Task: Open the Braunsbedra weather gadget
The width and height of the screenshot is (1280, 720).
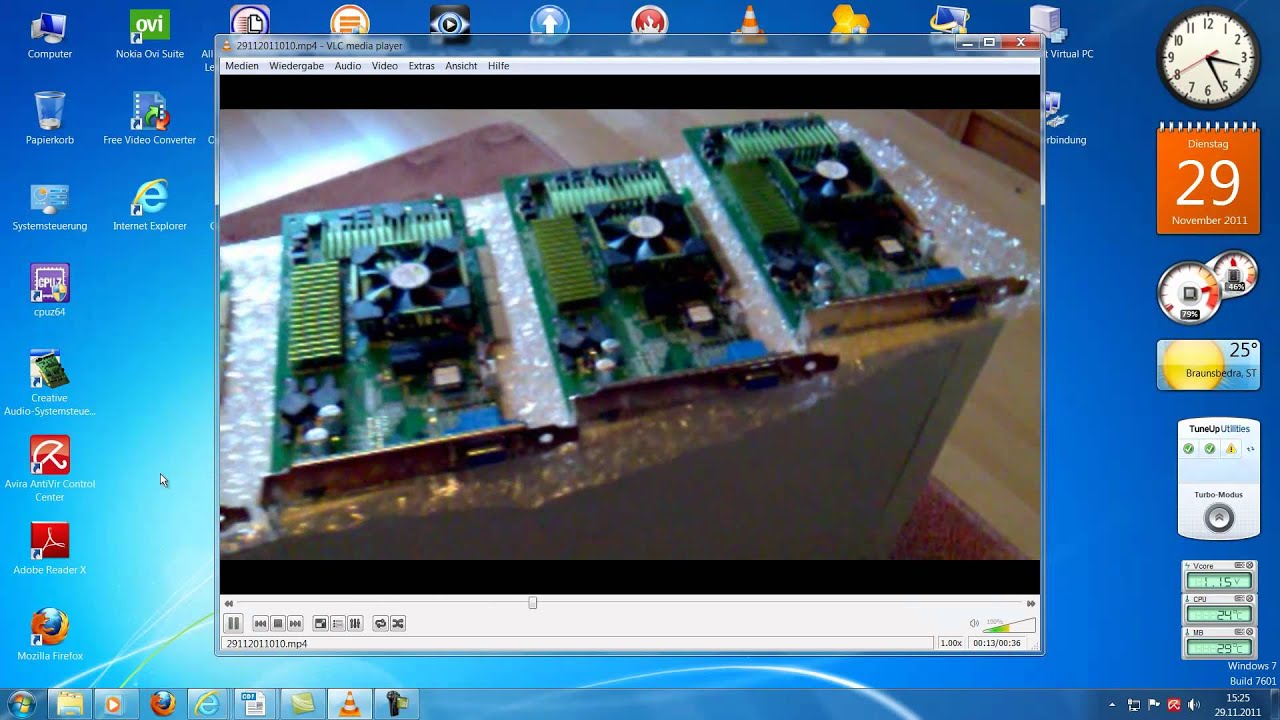Action: click(x=1208, y=365)
